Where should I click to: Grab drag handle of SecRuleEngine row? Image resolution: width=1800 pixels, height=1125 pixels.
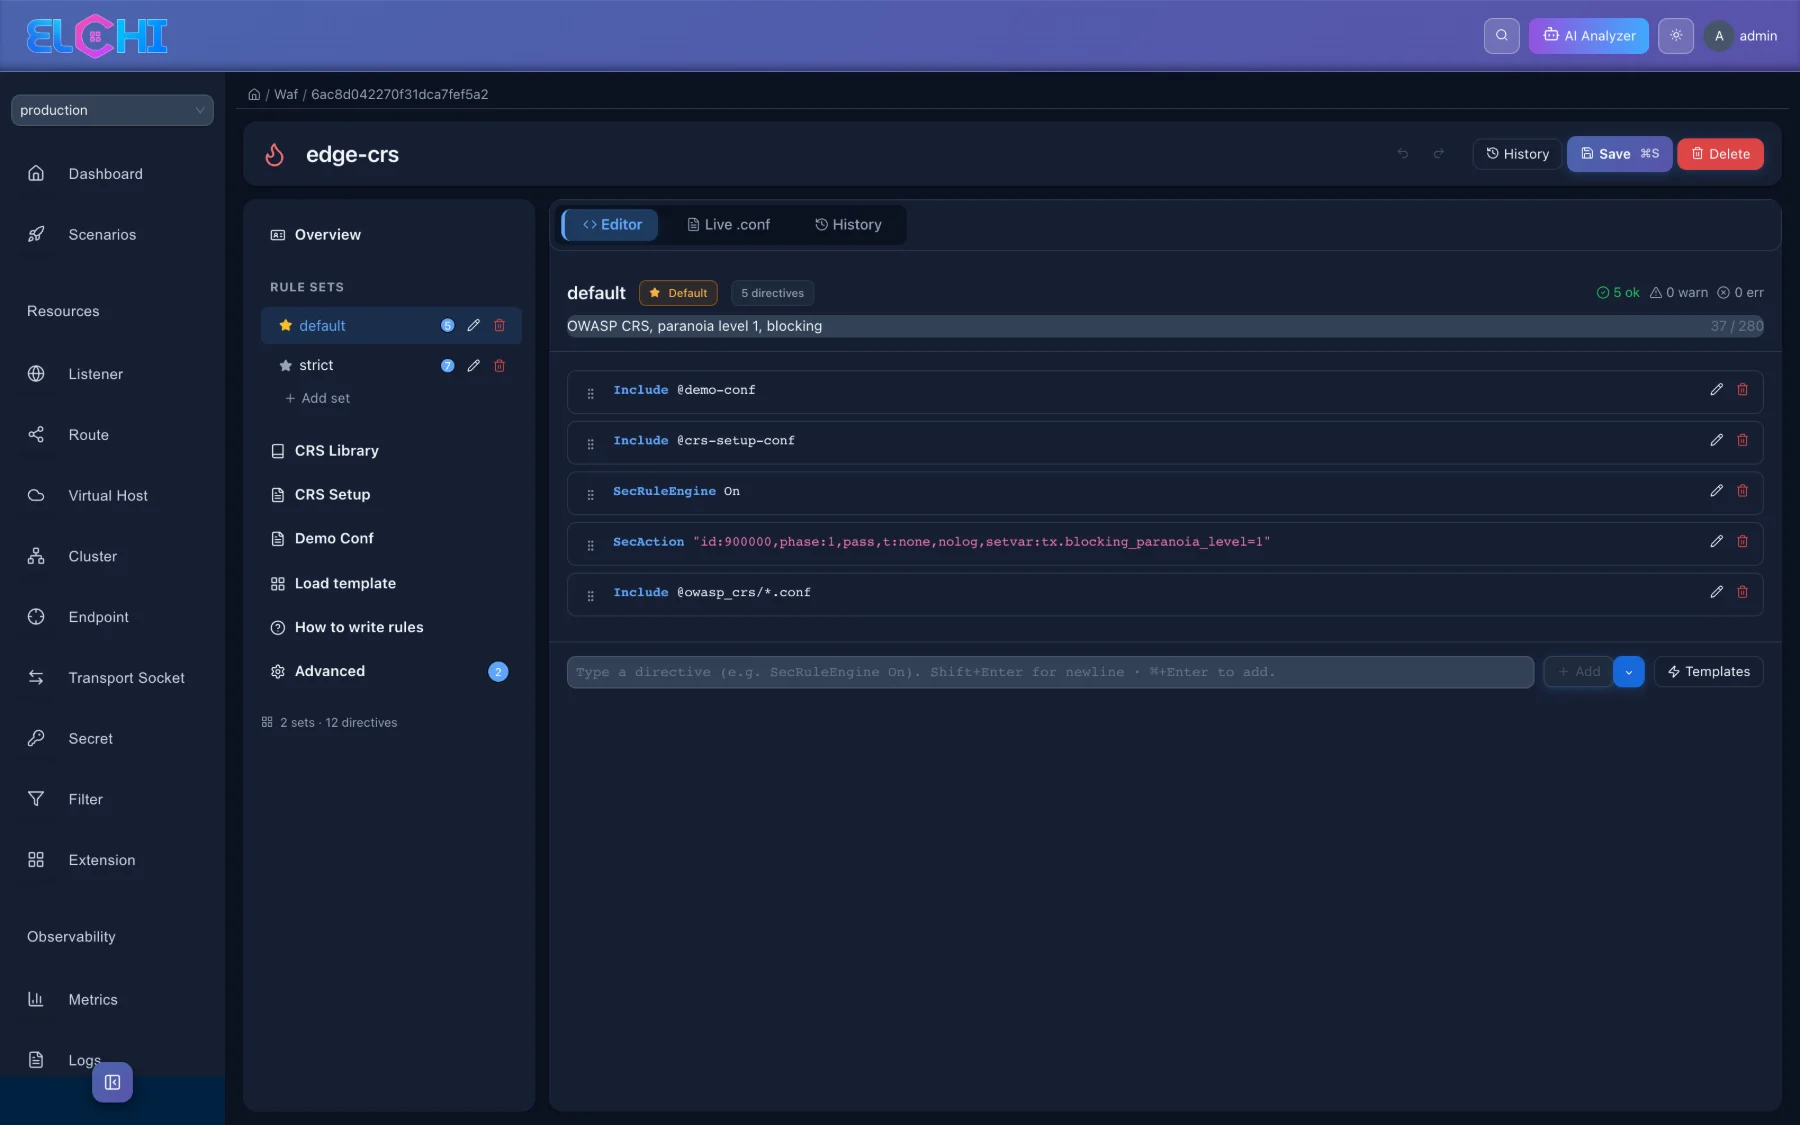click(590, 494)
